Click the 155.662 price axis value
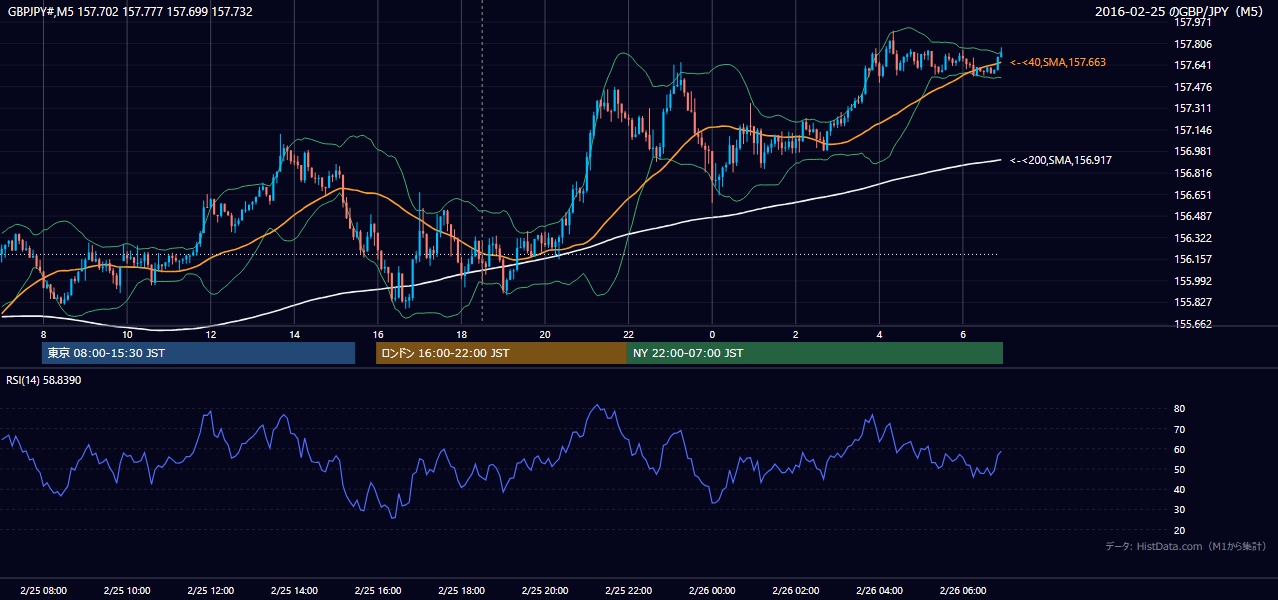 point(1192,324)
